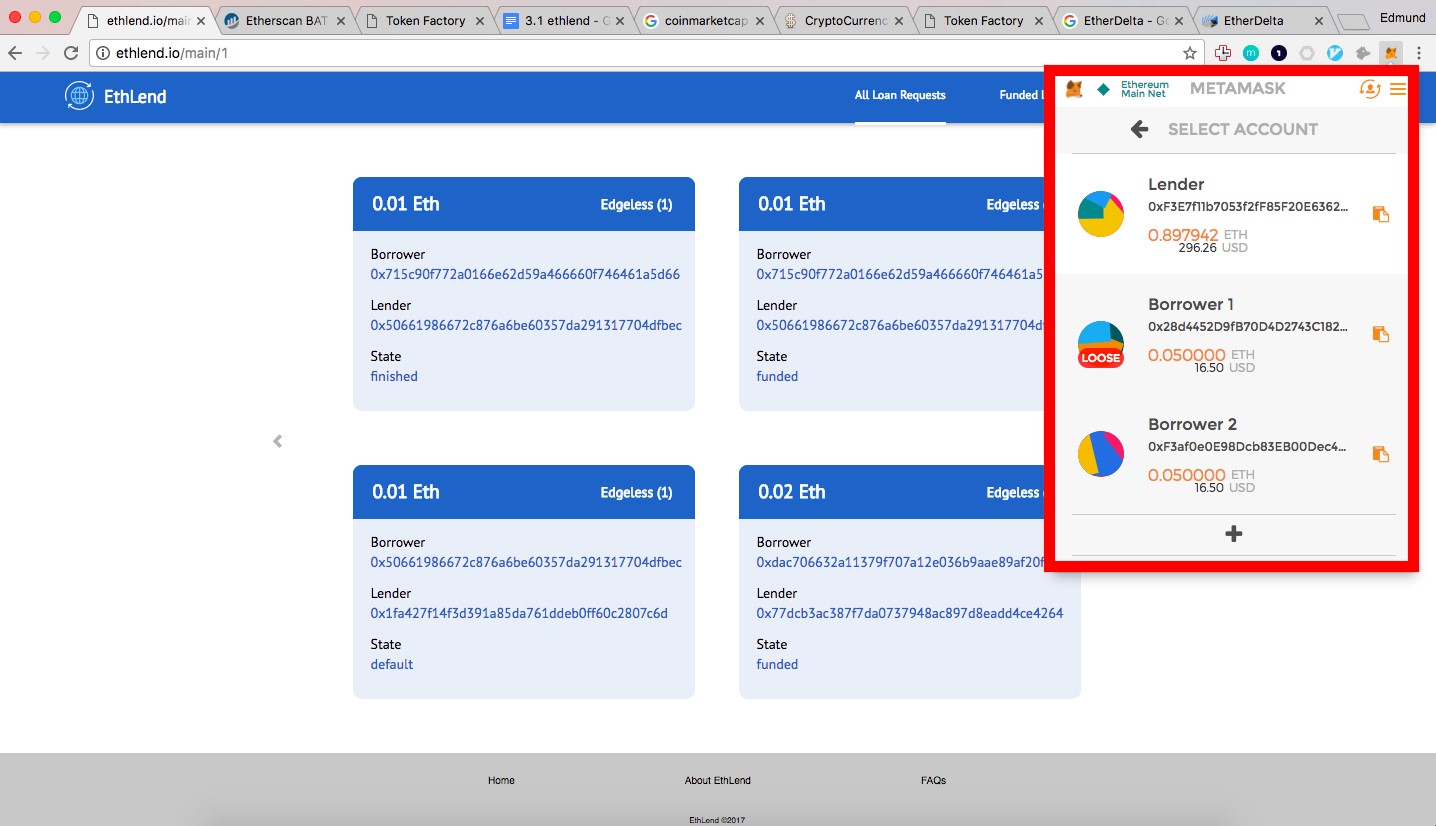
Task: Go back using the Select Account arrow
Action: [1139, 129]
